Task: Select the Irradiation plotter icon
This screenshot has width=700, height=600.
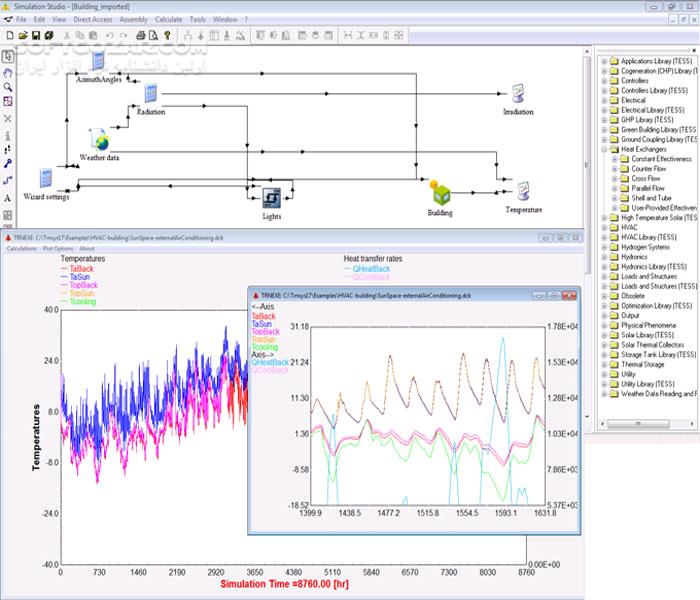Action: [518, 93]
